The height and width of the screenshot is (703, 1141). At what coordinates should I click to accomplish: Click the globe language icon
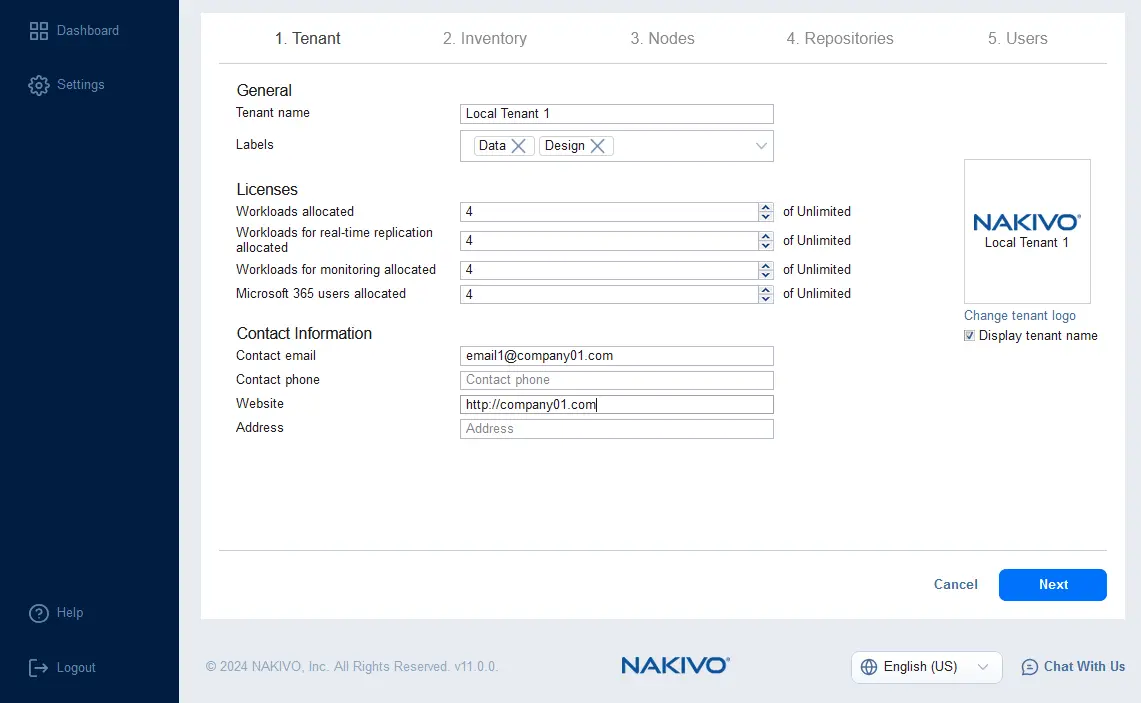point(869,667)
